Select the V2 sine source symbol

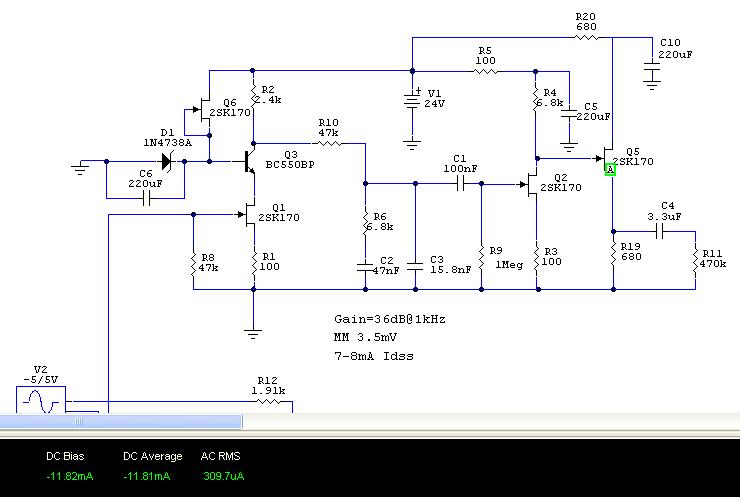[x=41, y=400]
